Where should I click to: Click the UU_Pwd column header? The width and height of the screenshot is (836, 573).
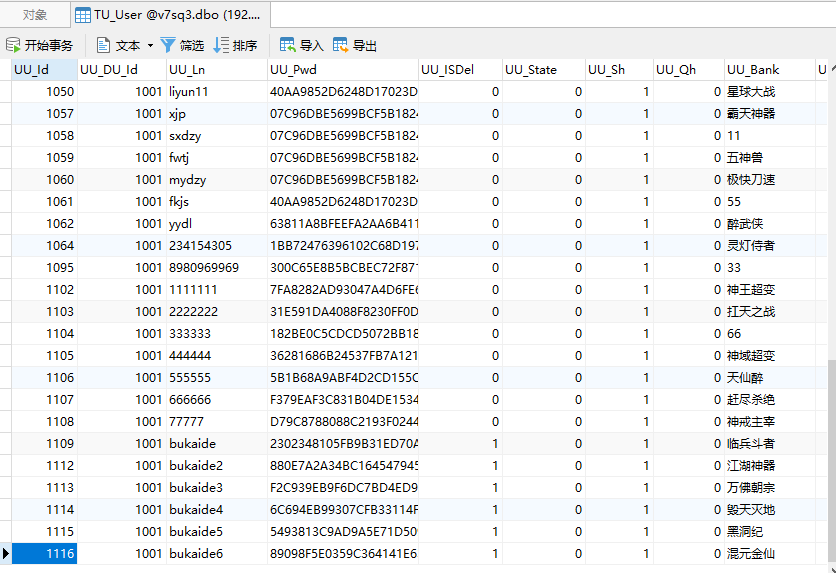click(343, 70)
